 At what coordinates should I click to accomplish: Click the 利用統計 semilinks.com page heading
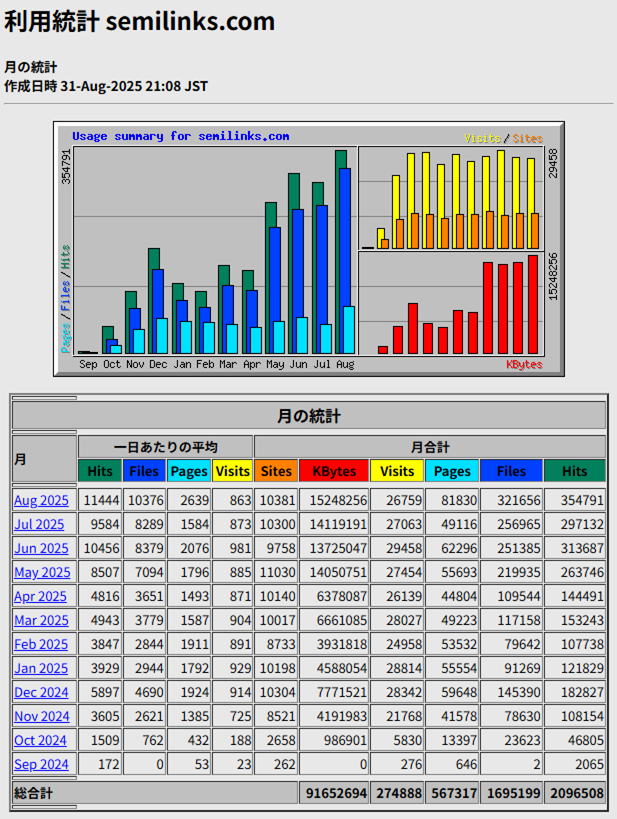pyautogui.click(x=139, y=22)
